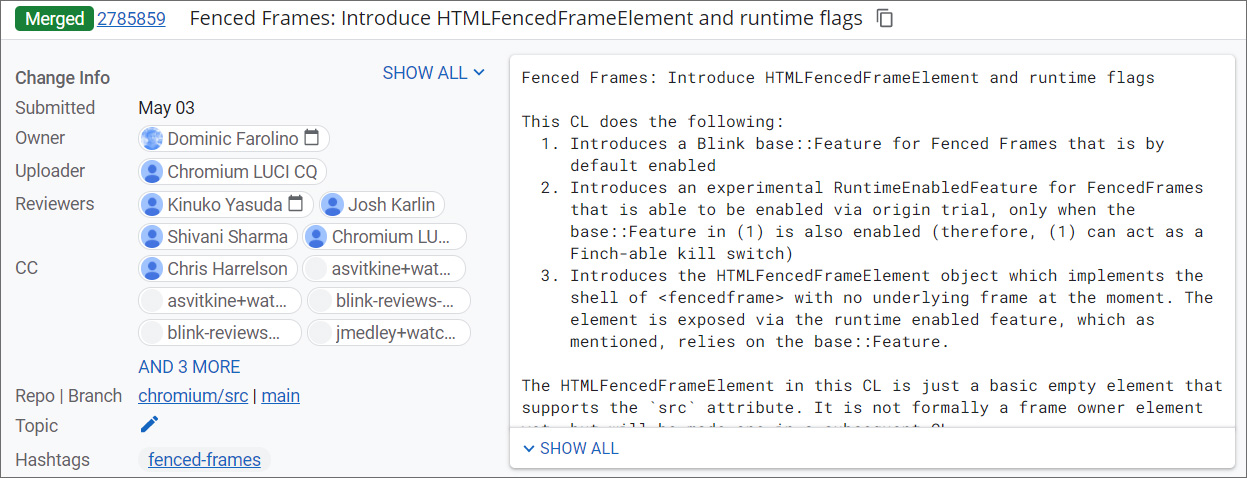Click the Submitted date May 03
Viewport: 1247px width, 478px height.
[166, 108]
